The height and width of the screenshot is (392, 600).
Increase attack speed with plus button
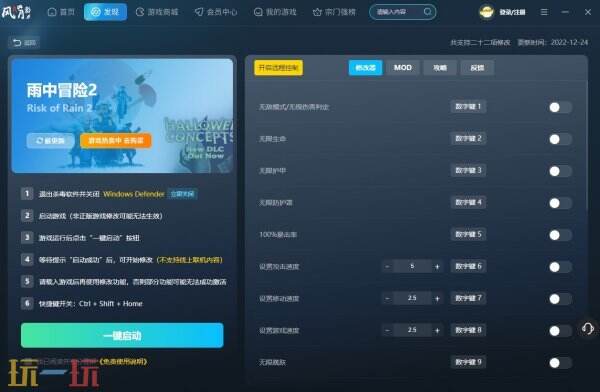pyautogui.click(x=437, y=266)
